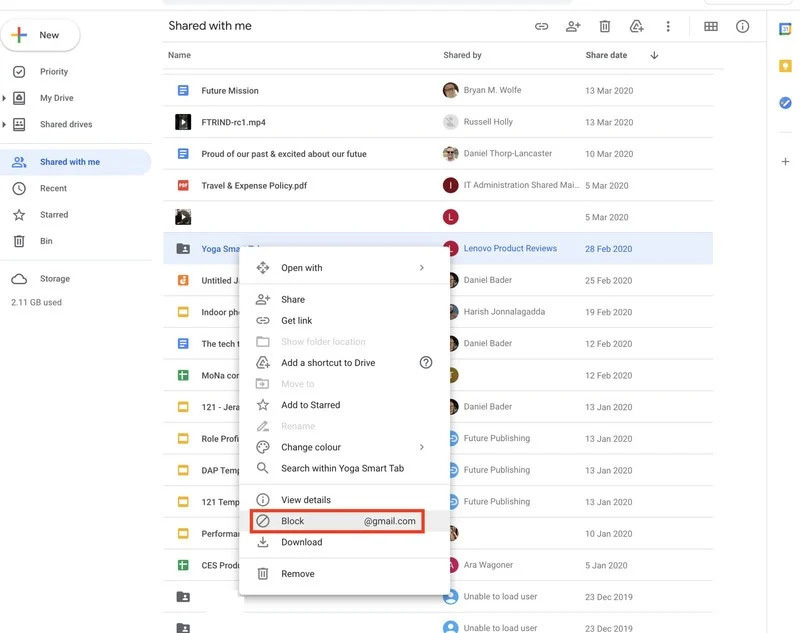Image resolution: width=800 pixels, height=633 pixels.
Task: Click the Lenovo Product Reviews sharer name
Action: coord(510,248)
